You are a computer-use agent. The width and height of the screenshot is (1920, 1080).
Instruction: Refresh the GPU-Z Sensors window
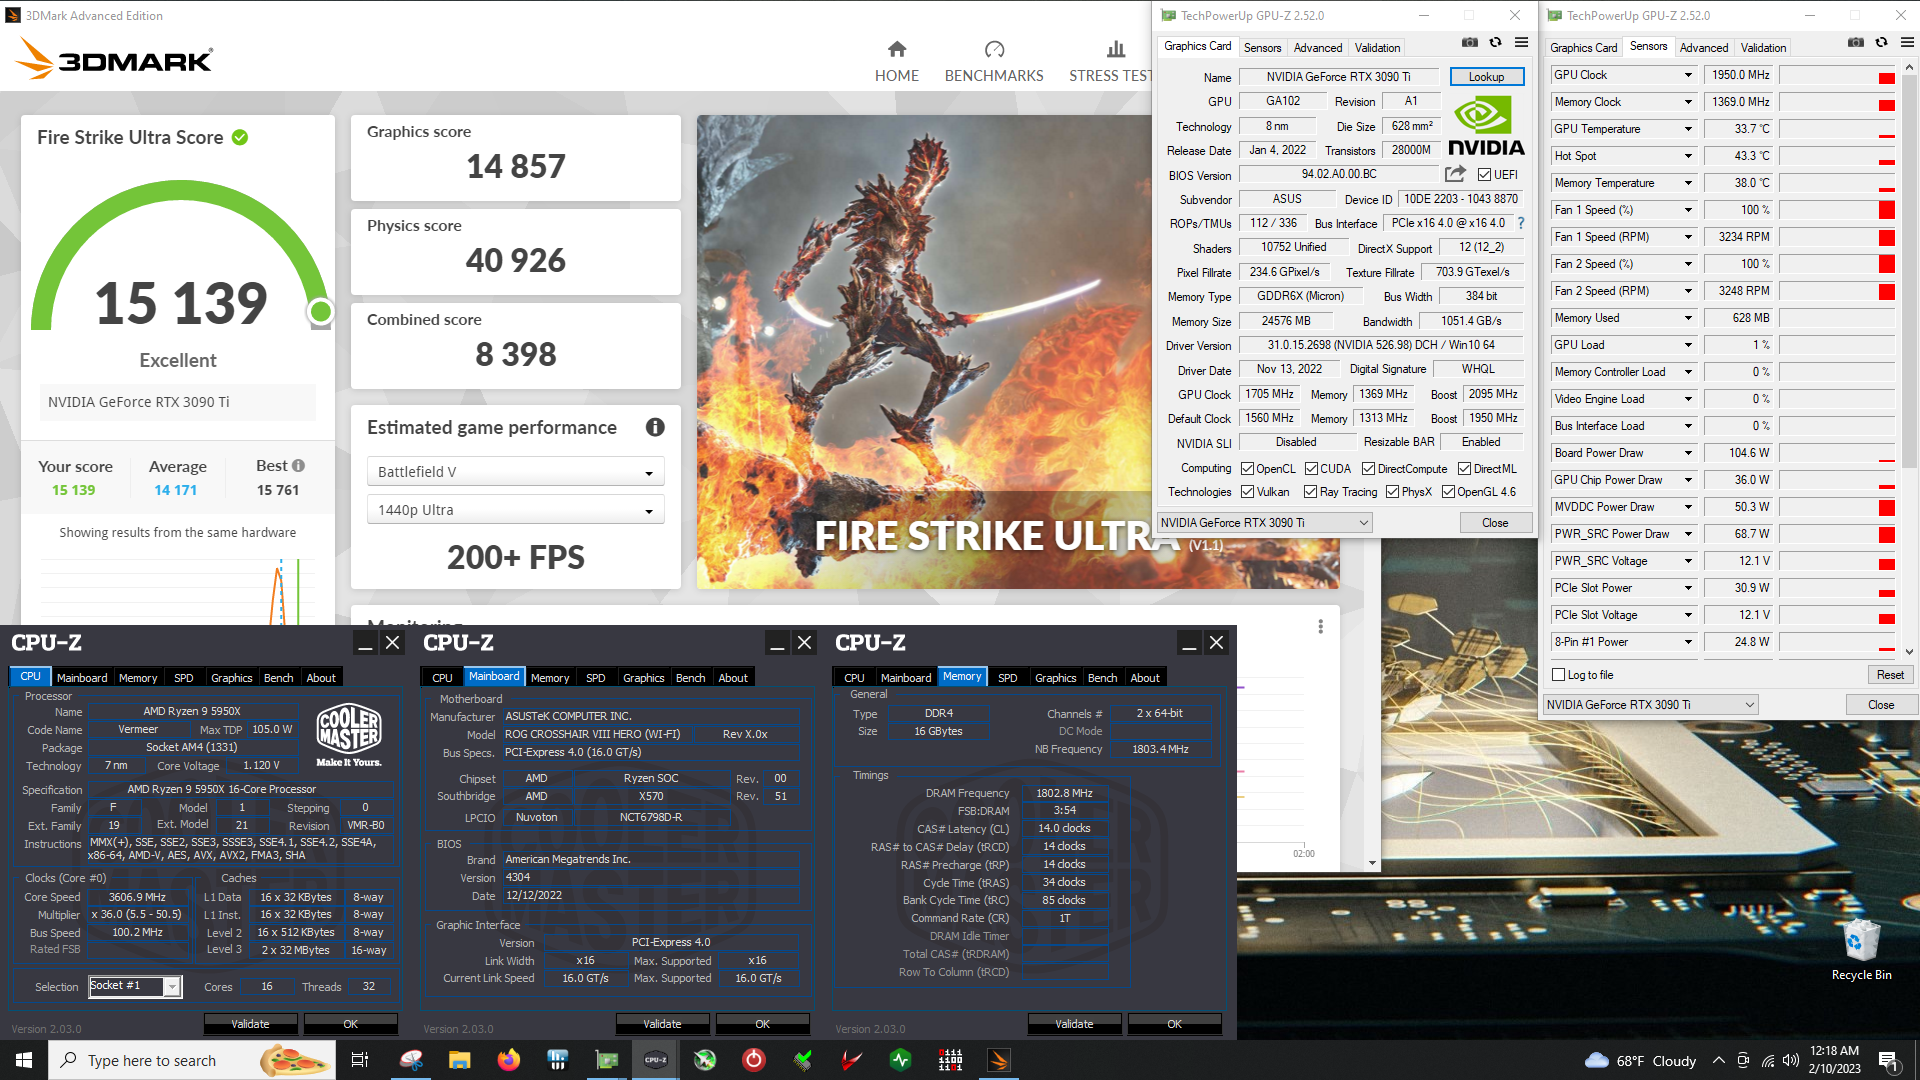(1881, 43)
